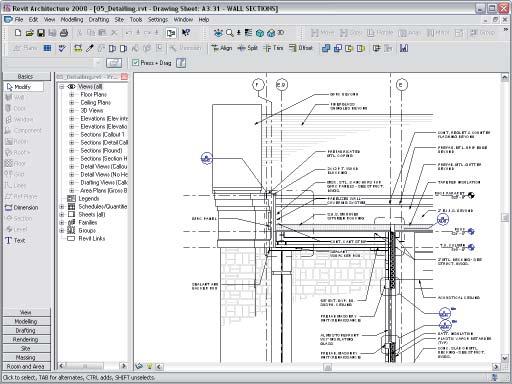Viewport: 512px width, 384px height.
Task: Click the drawing area horizontal scroll left arrow
Action: pos(159,367)
